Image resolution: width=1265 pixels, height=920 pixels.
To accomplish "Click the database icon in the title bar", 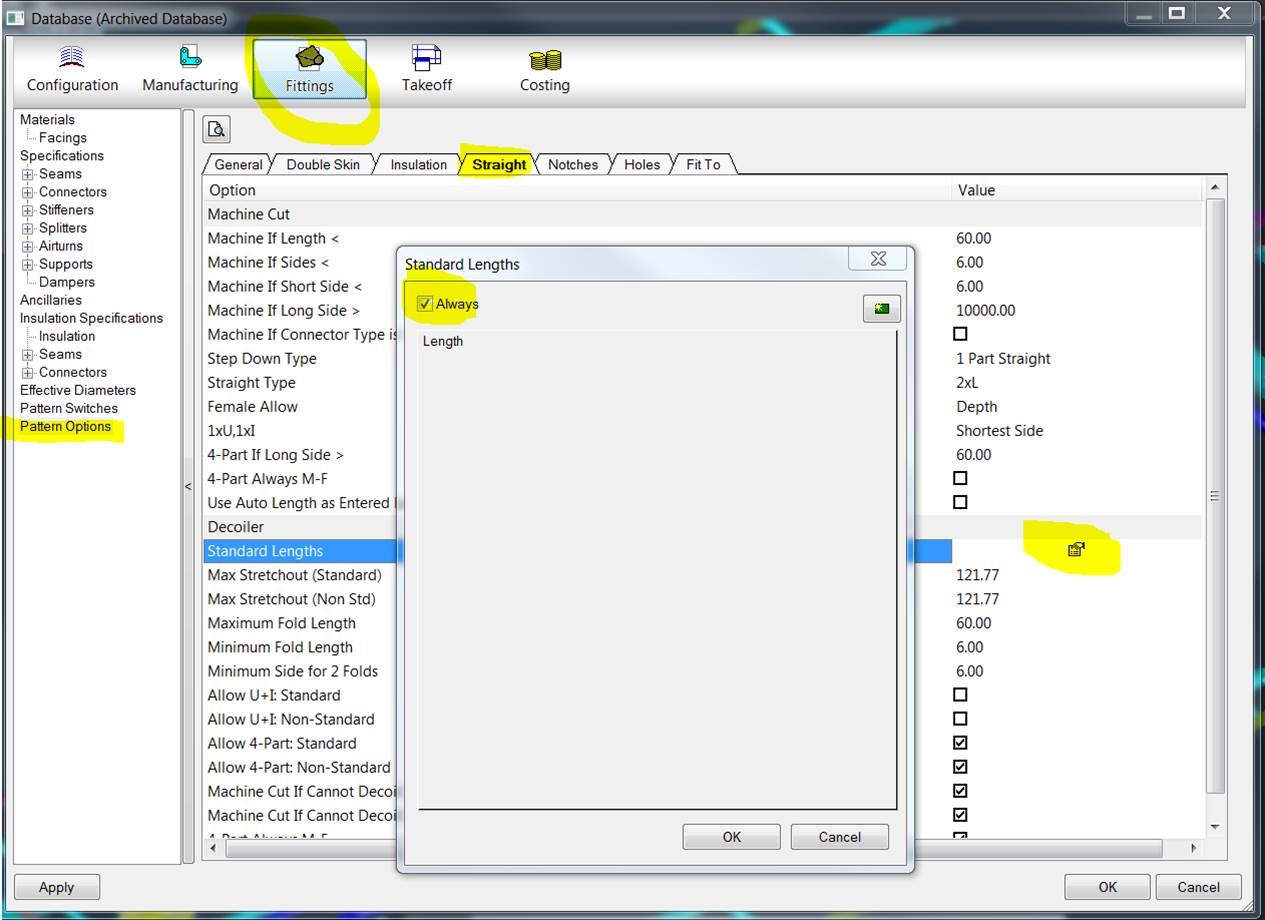I will tap(14, 17).
